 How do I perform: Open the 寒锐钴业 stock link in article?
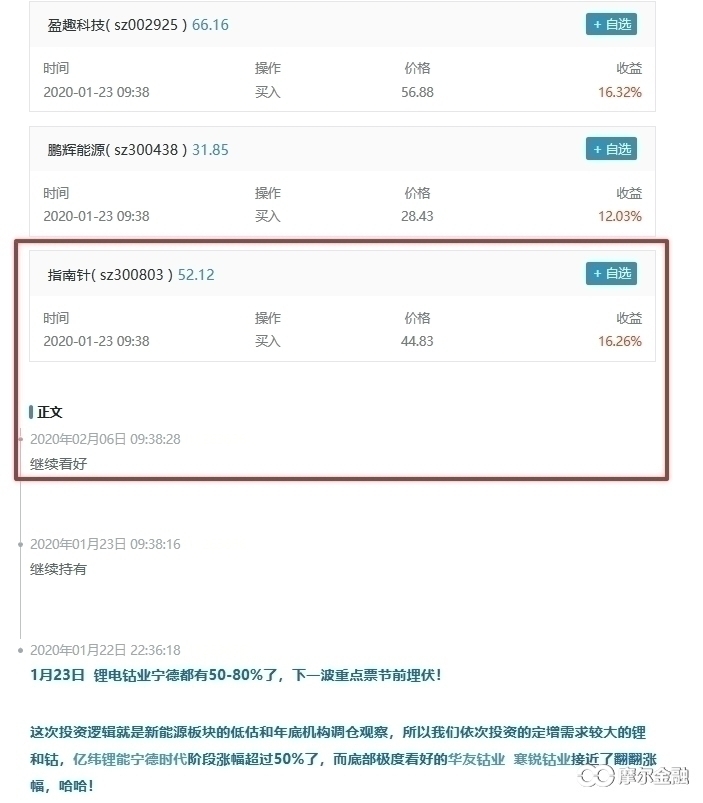(542, 759)
